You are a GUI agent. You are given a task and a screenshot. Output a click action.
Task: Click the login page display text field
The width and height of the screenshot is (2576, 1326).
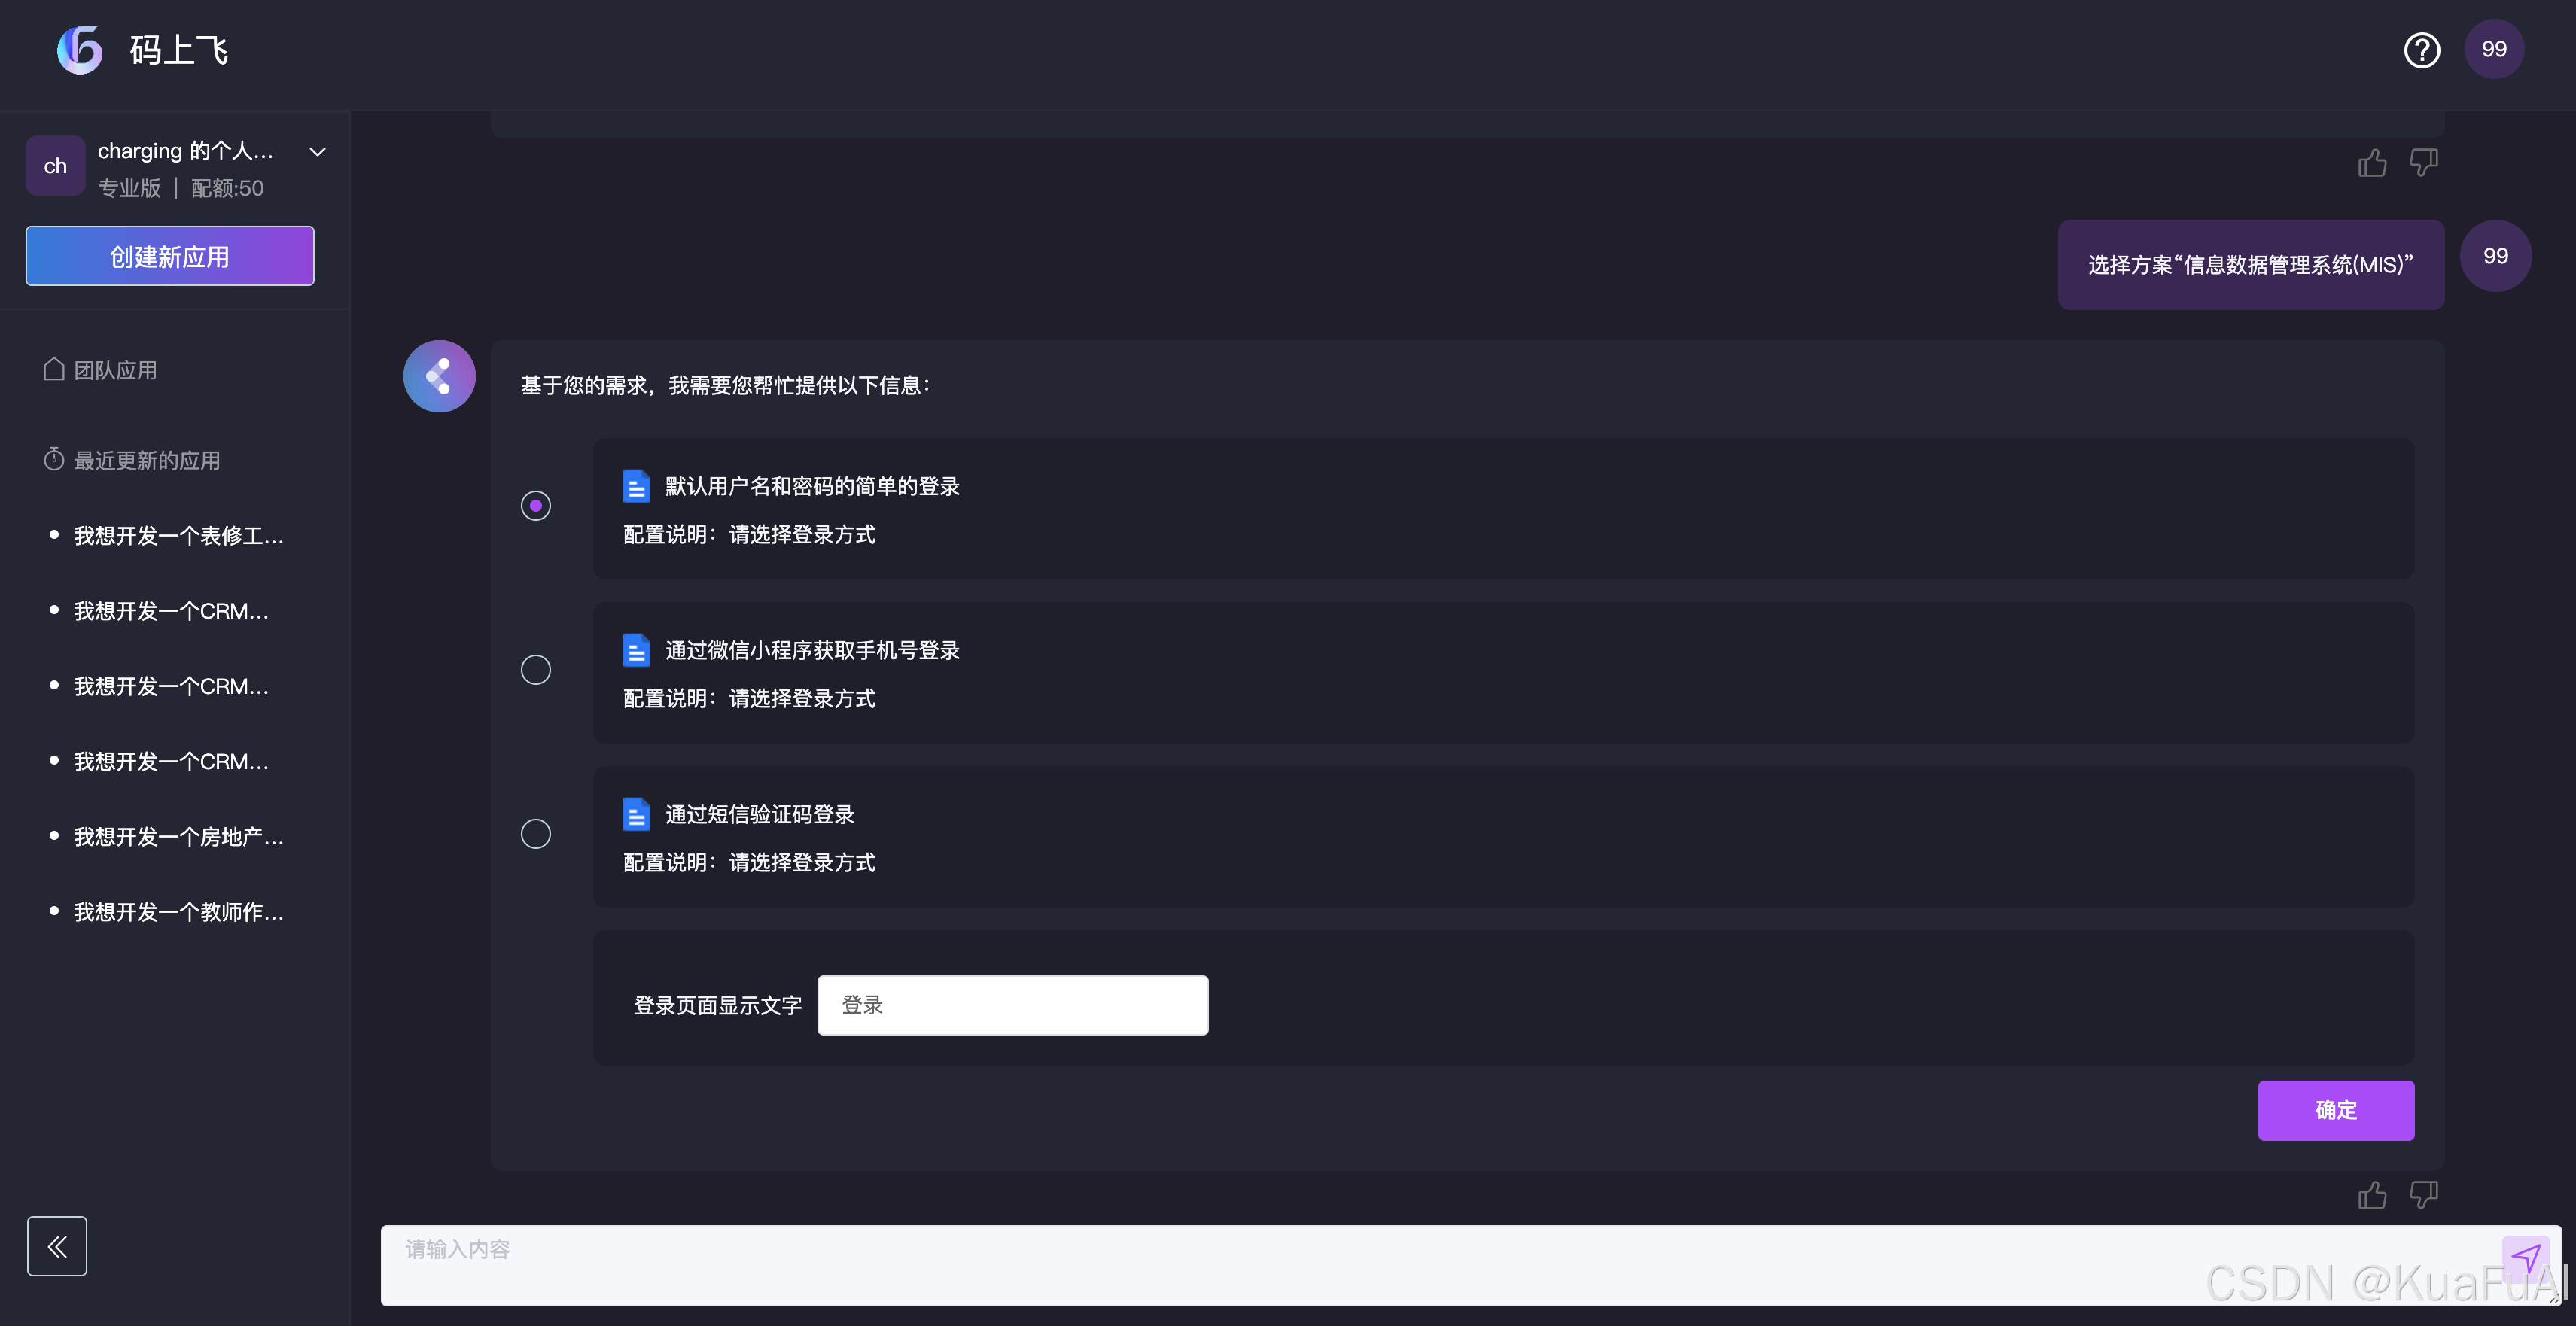click(x=1012, y=1005)
